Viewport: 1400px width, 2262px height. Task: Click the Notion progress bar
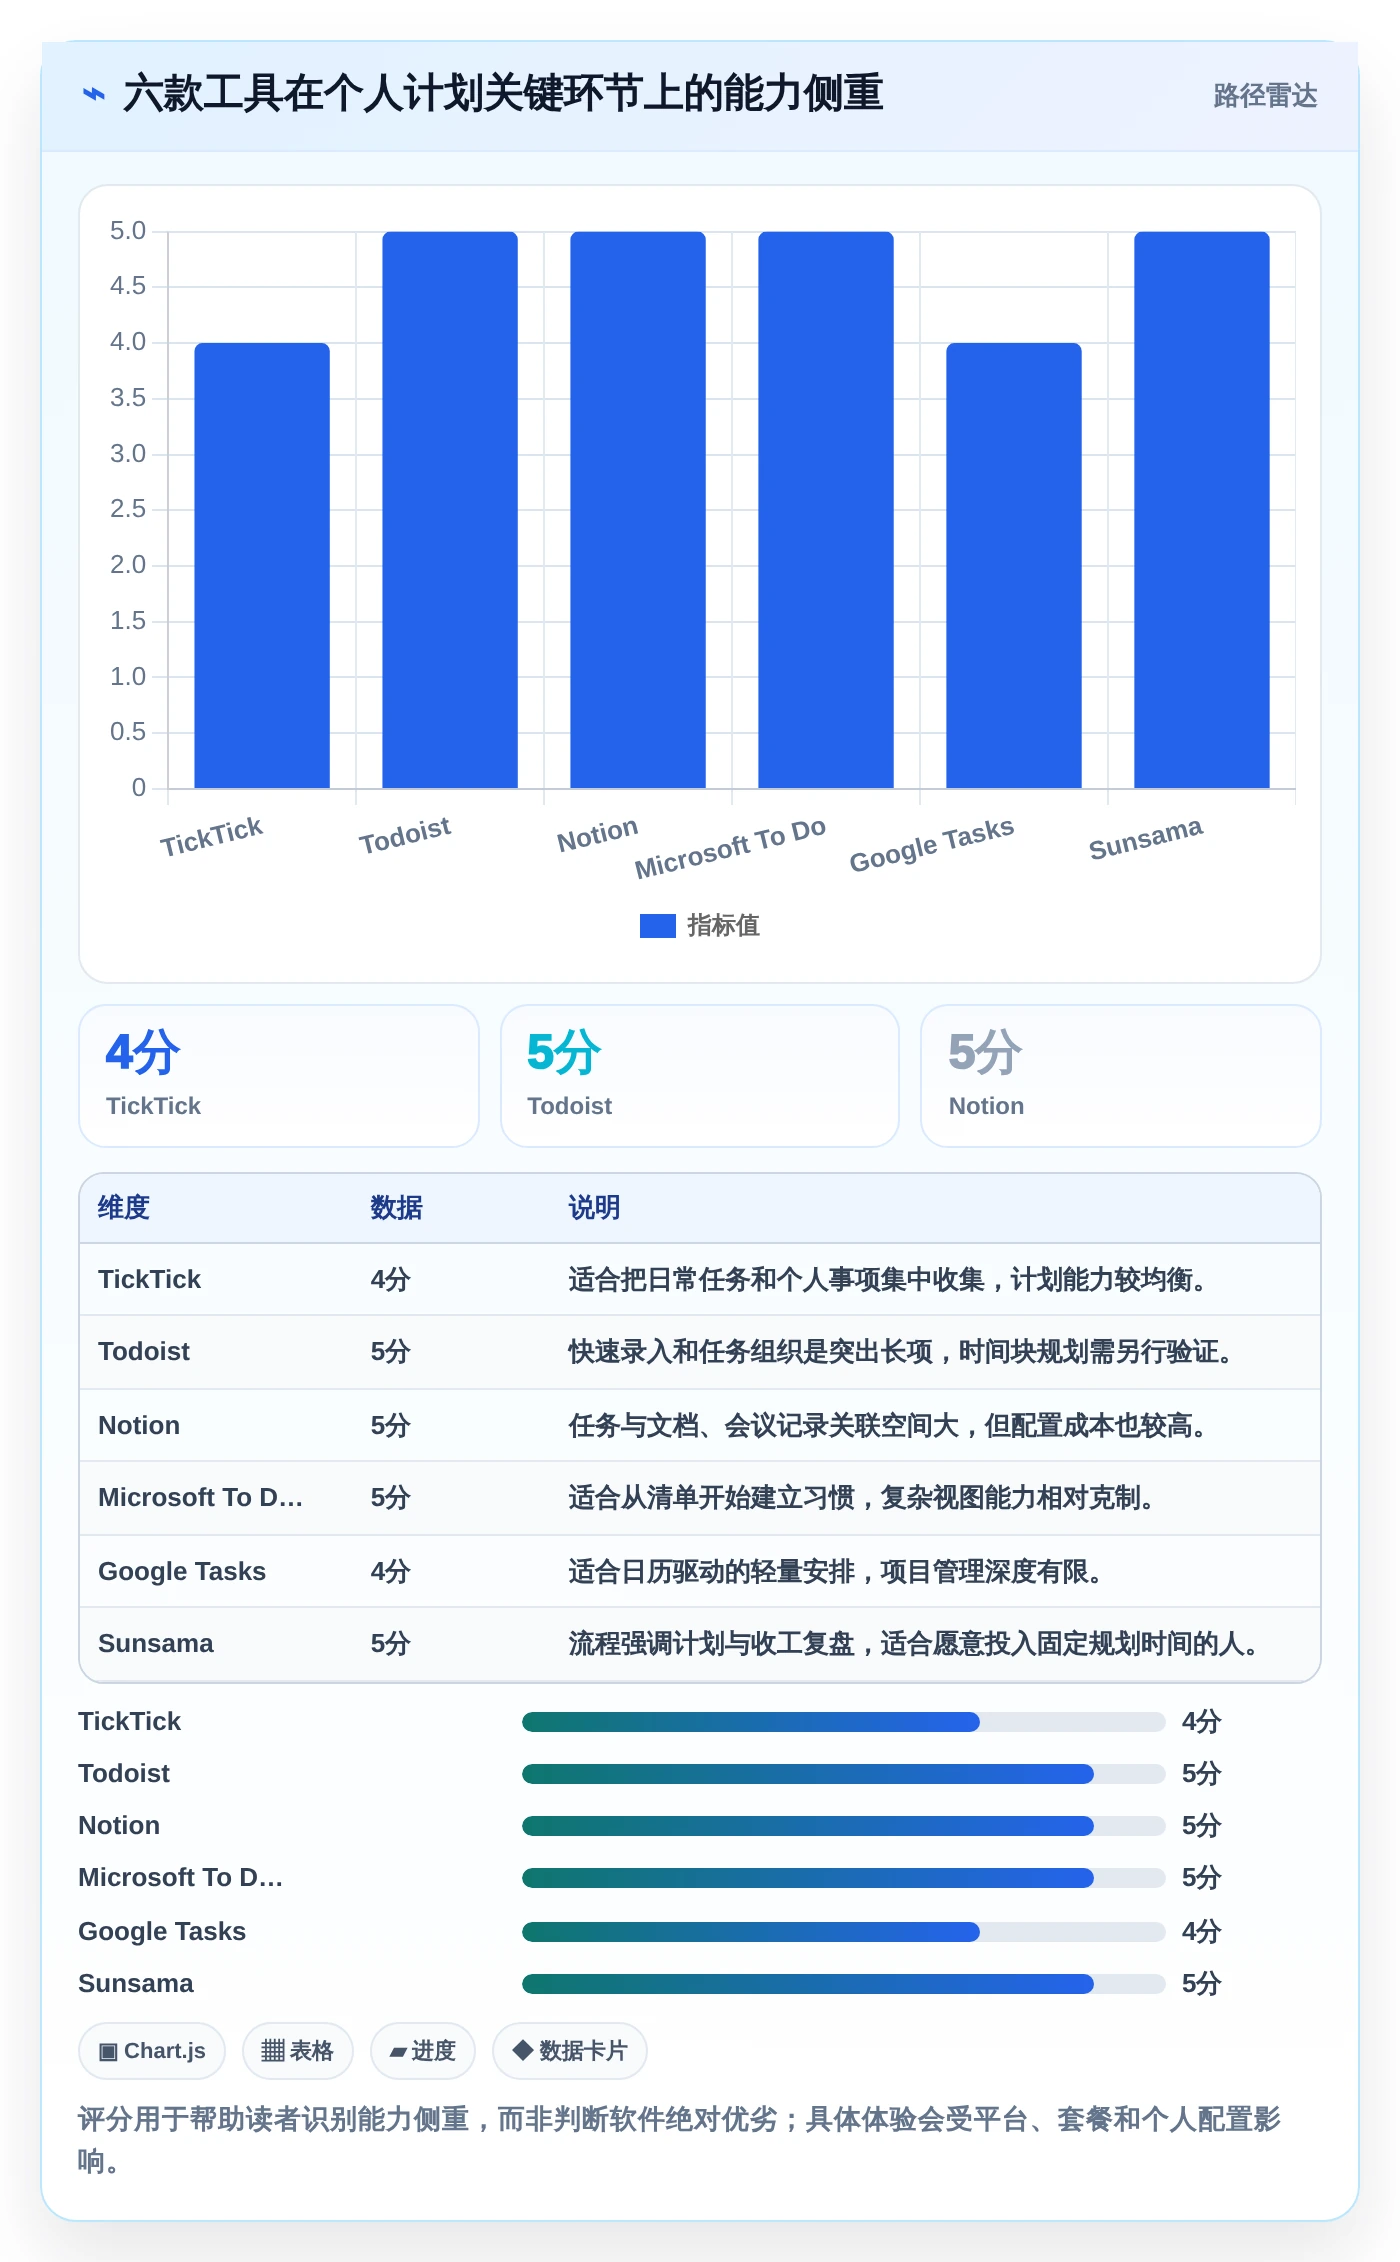843,1826
